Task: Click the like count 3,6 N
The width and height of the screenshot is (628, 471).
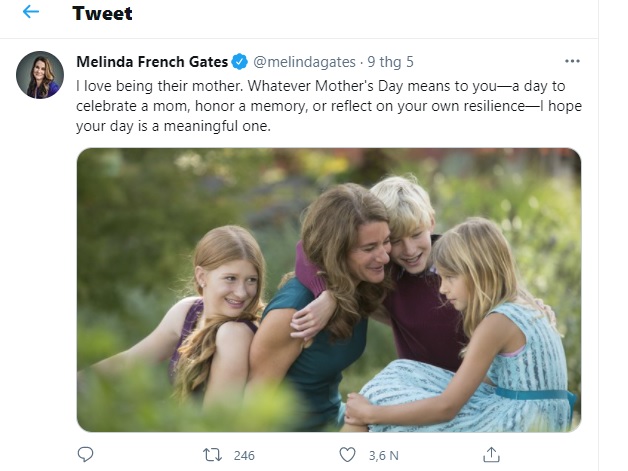Action: pyautogui.click(x=383, y=455)
